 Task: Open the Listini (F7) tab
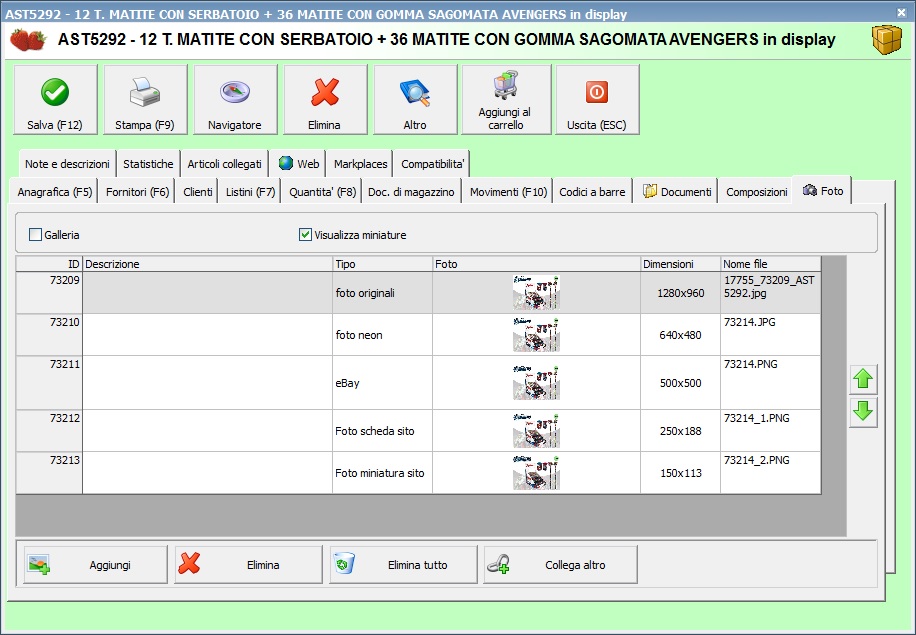(x=251, y=192)
